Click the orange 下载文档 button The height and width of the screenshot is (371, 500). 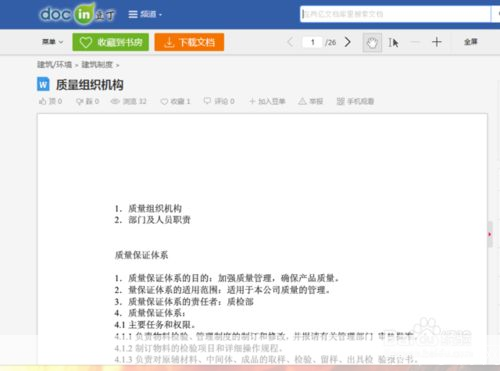click(189, 42)
